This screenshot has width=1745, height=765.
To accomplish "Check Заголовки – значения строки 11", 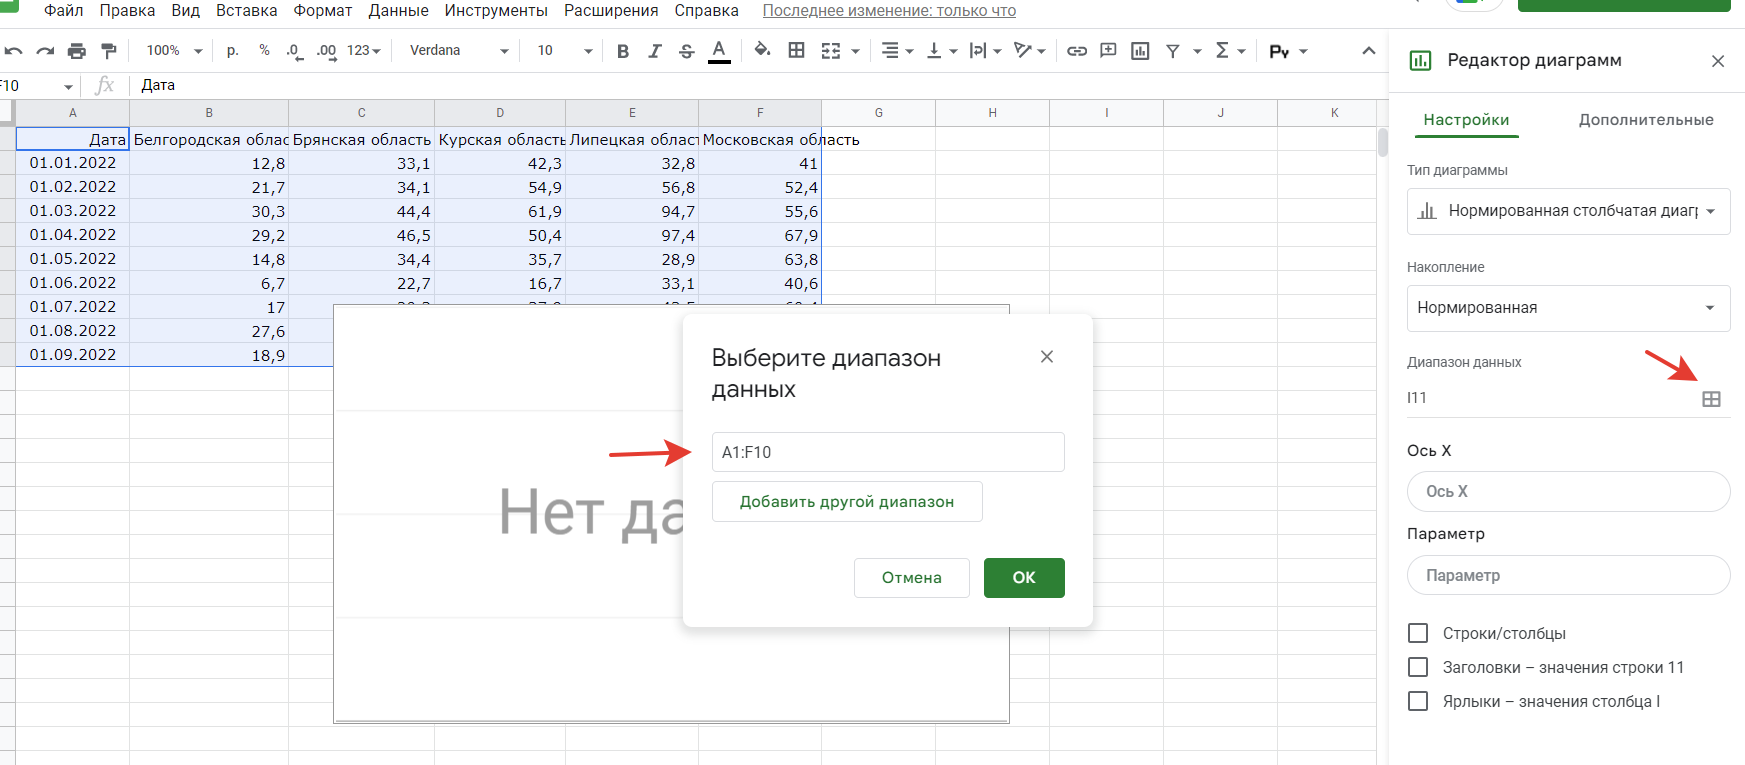I will 1418,667.
